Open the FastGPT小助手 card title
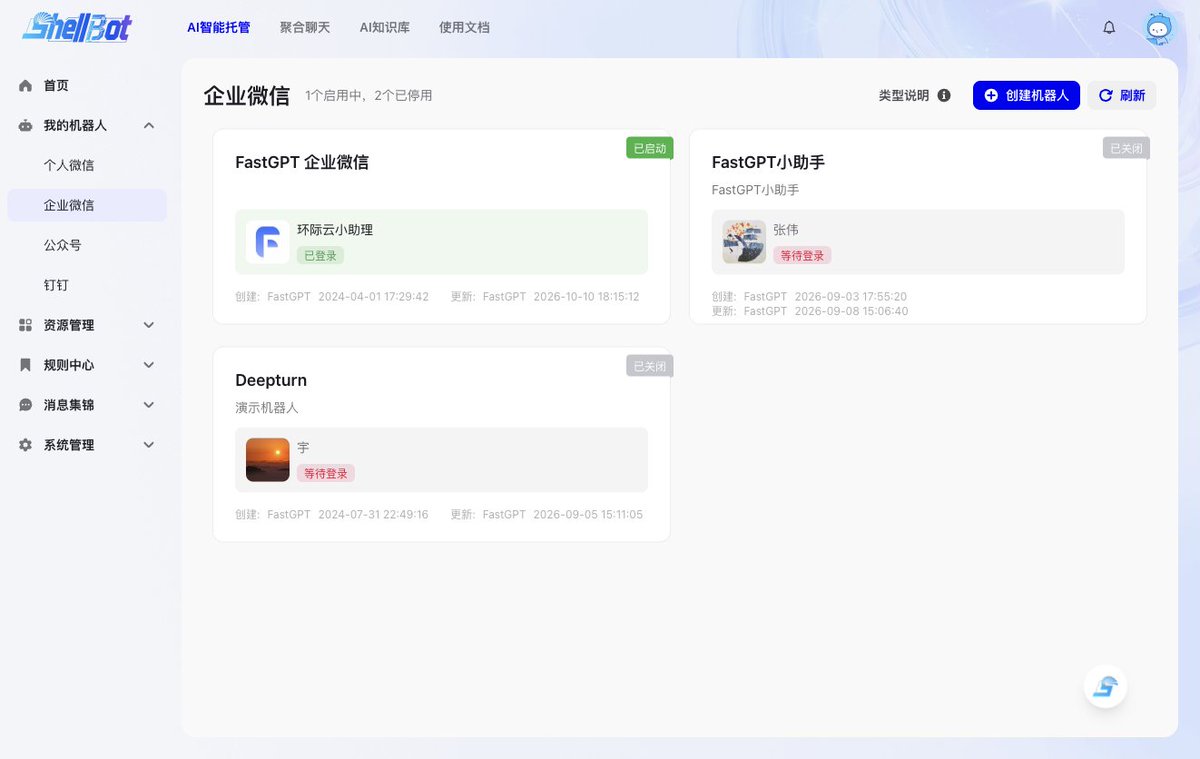1200x759 pixels. (768, 163)
